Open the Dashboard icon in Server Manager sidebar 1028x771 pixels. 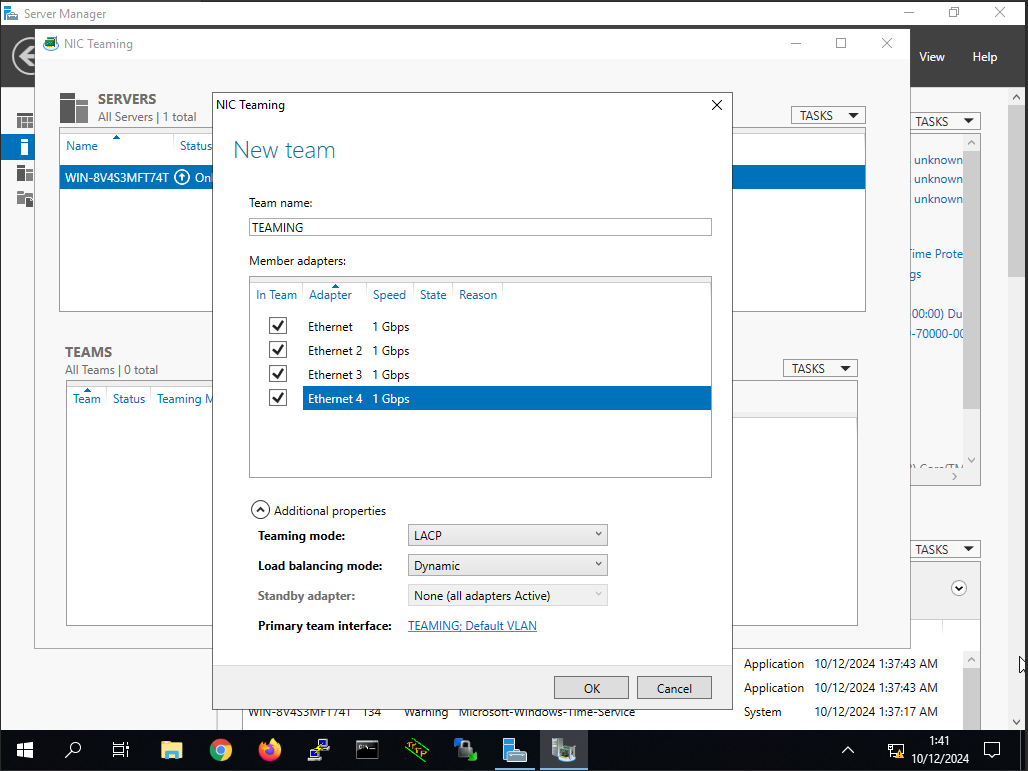click(24, 121)
